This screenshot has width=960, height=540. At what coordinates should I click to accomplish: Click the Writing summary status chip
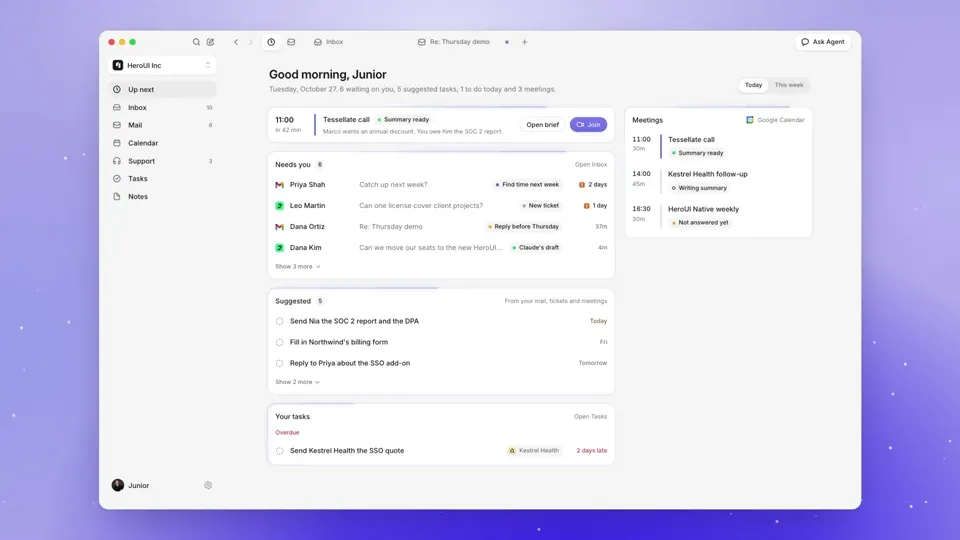[x=699, y=188]
